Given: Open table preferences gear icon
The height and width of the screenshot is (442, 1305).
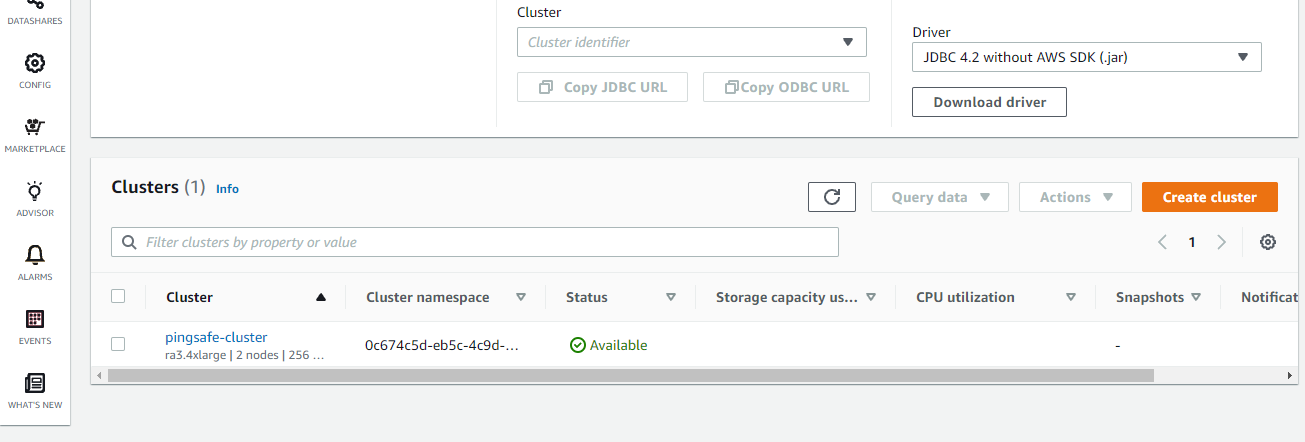Looking at the screenshot, I should [x=1268, y=242].
